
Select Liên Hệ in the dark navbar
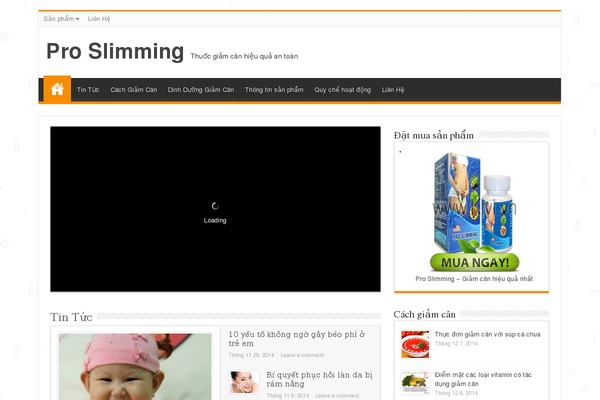393,90
